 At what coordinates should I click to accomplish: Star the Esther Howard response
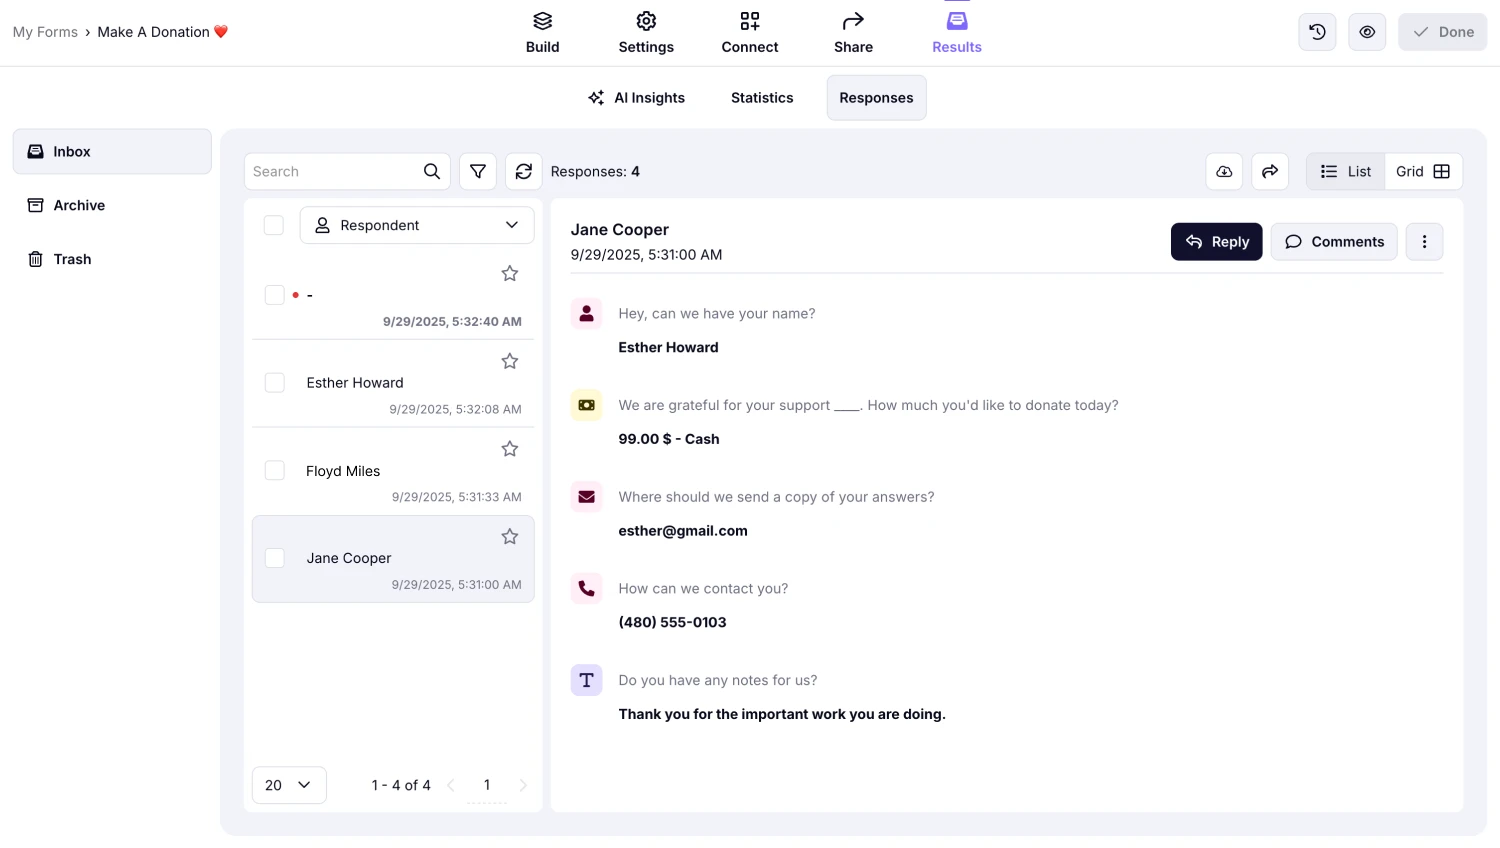coord(510,361)
